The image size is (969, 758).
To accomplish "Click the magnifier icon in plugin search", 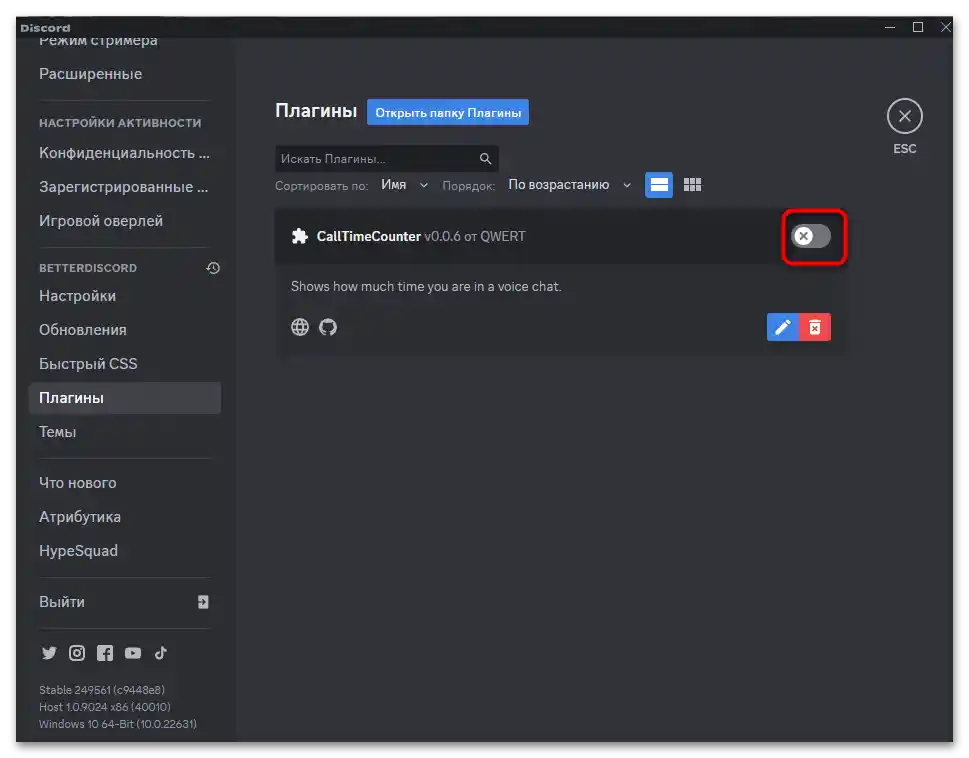I will [x=485, y=159].
